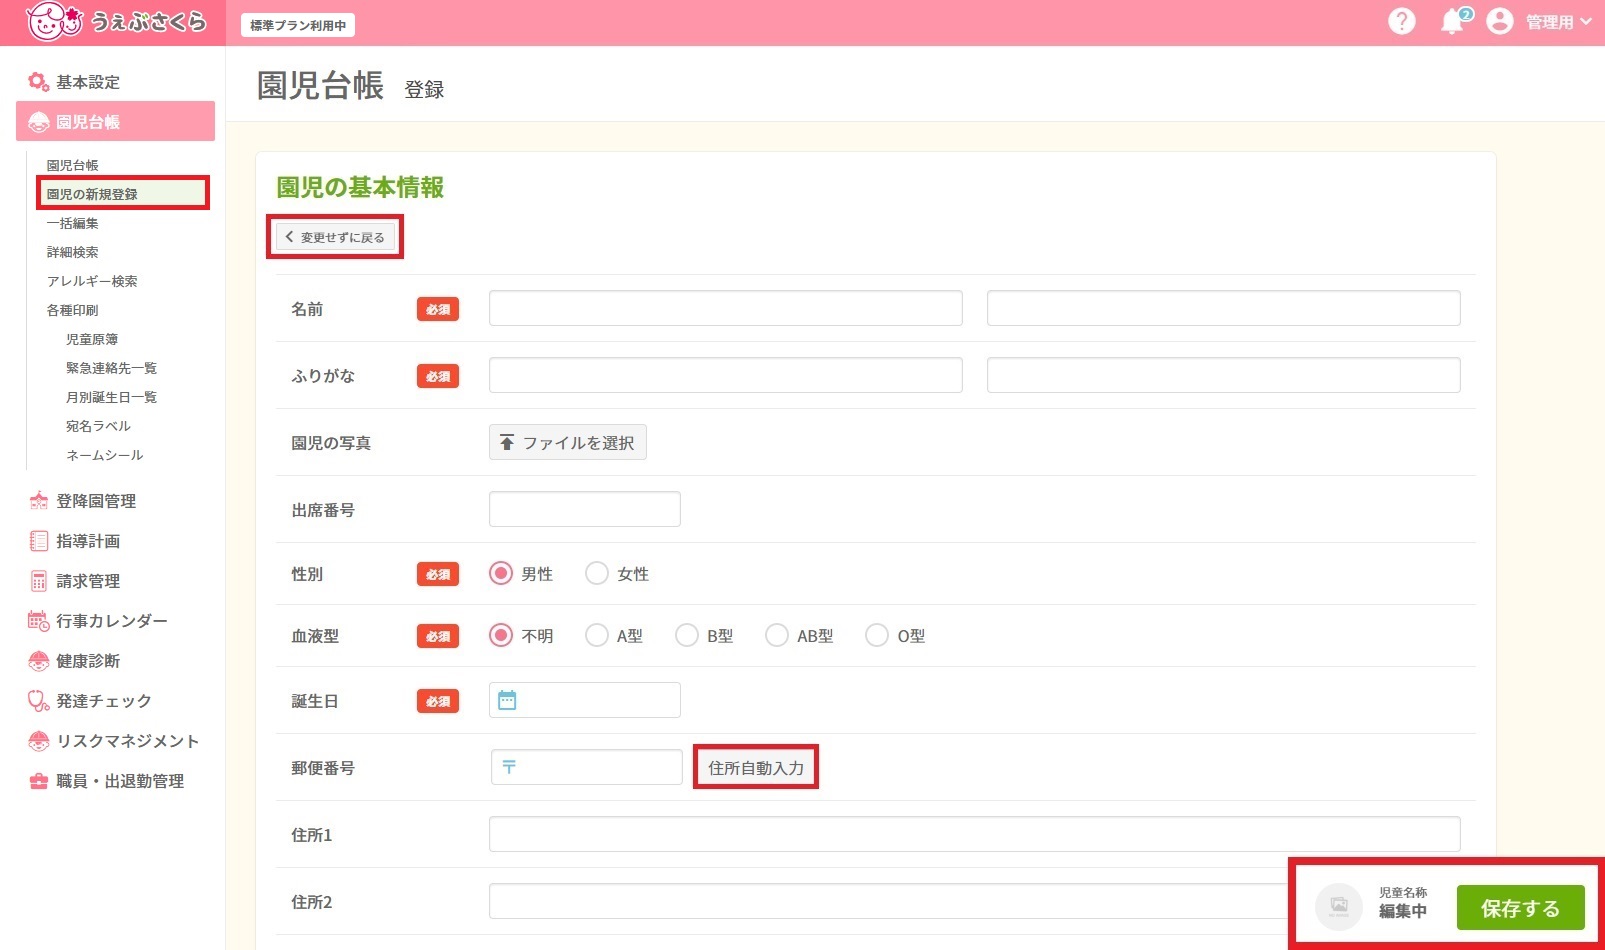Select 各種印刷 submenu item

coord(72,310)
